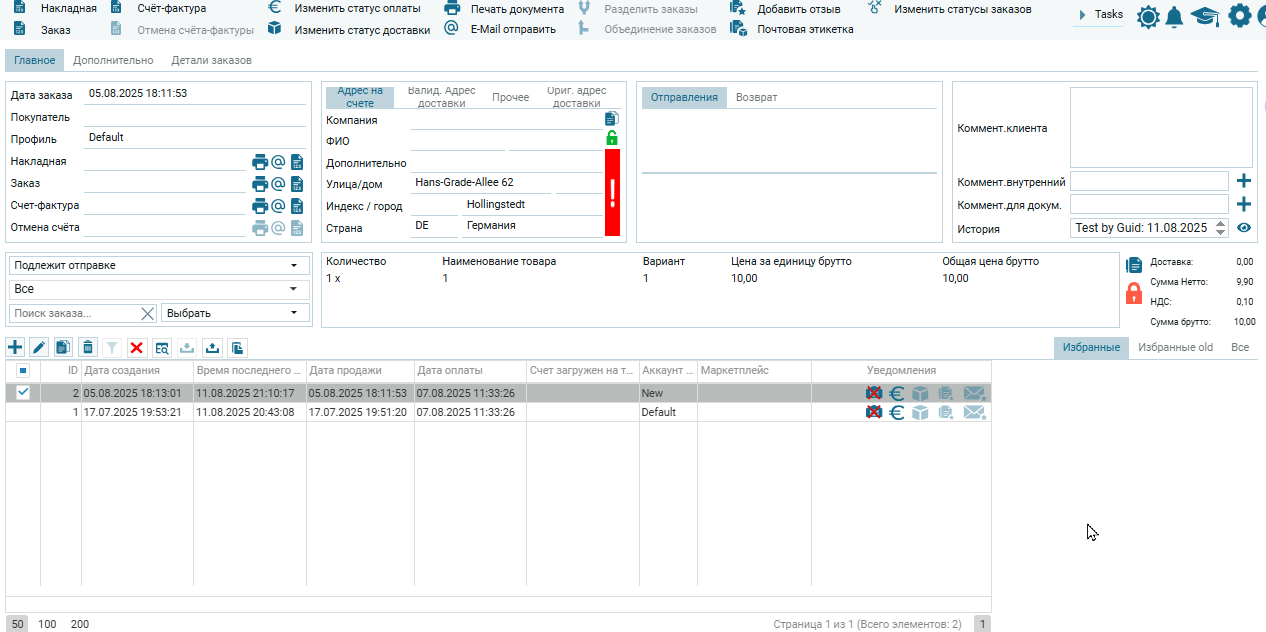Toggle the select-all checkbox in table header
The height and width of the screenshot is (632, 1266).
click(x=23, y=370)
